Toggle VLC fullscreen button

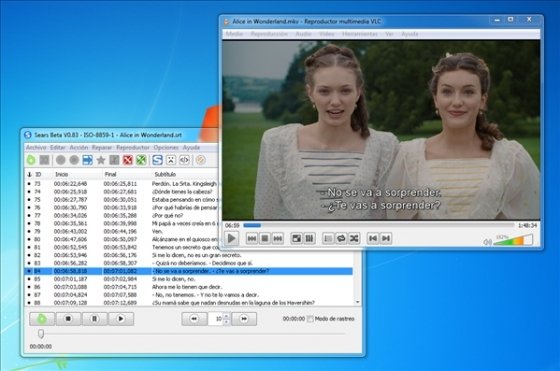tap(296, 238)
